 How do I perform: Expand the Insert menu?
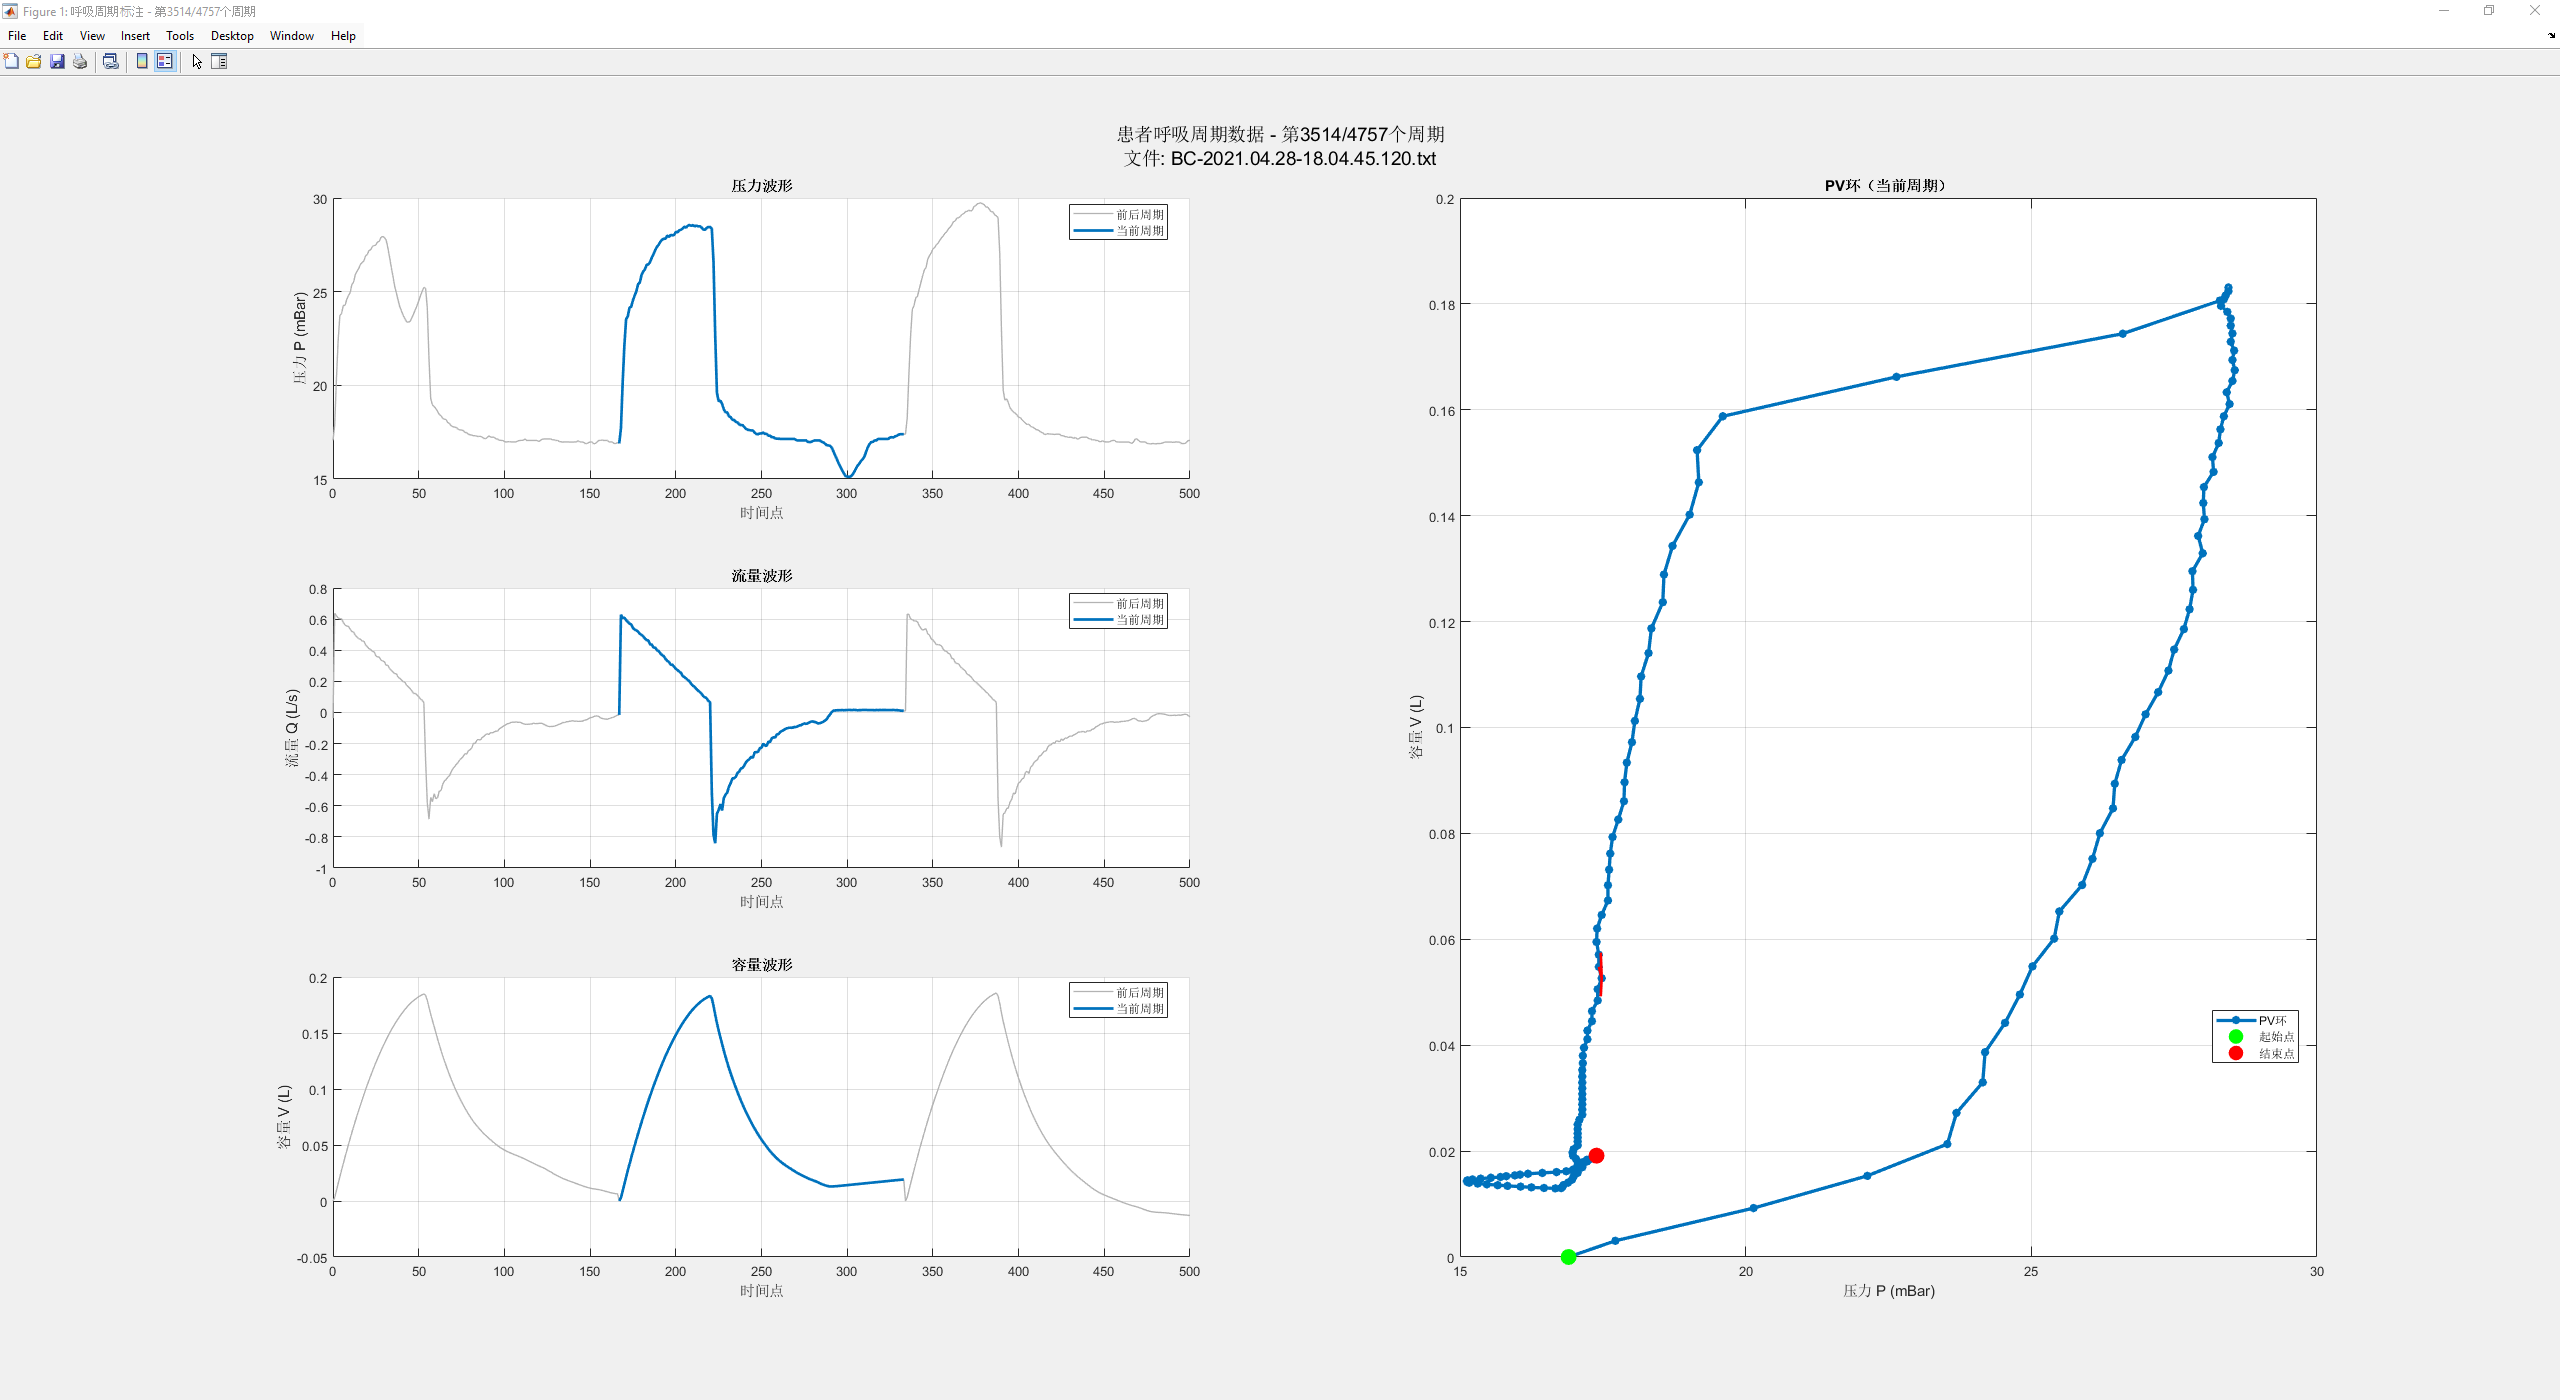coord(135,36)
